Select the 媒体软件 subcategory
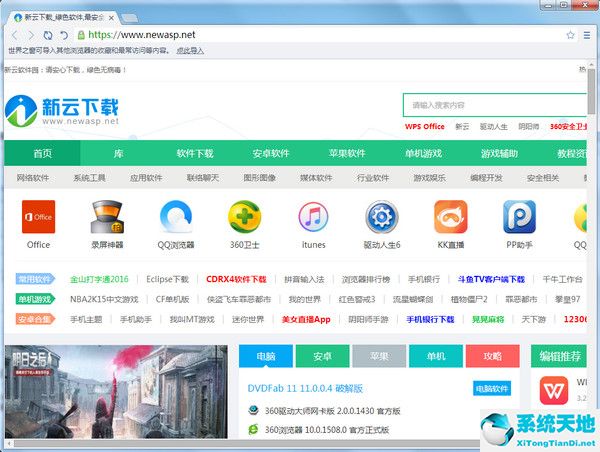 pos(316,178)
